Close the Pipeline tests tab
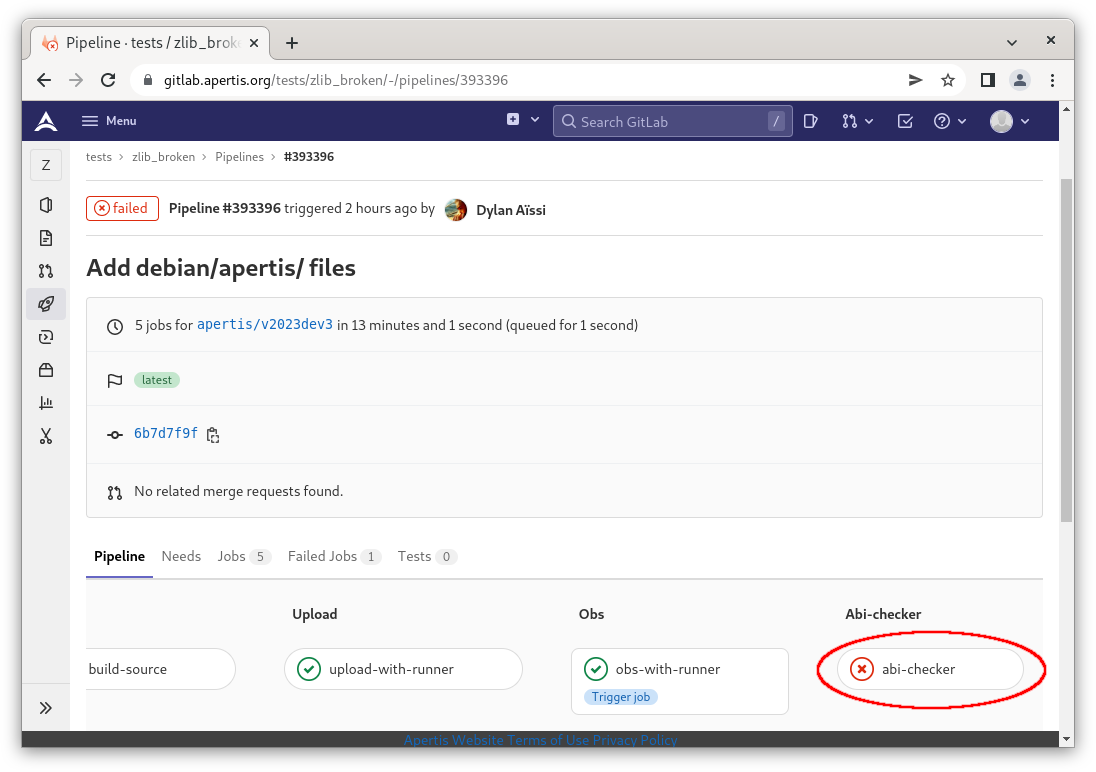The image size is (1096, 772). pos(254,43)
